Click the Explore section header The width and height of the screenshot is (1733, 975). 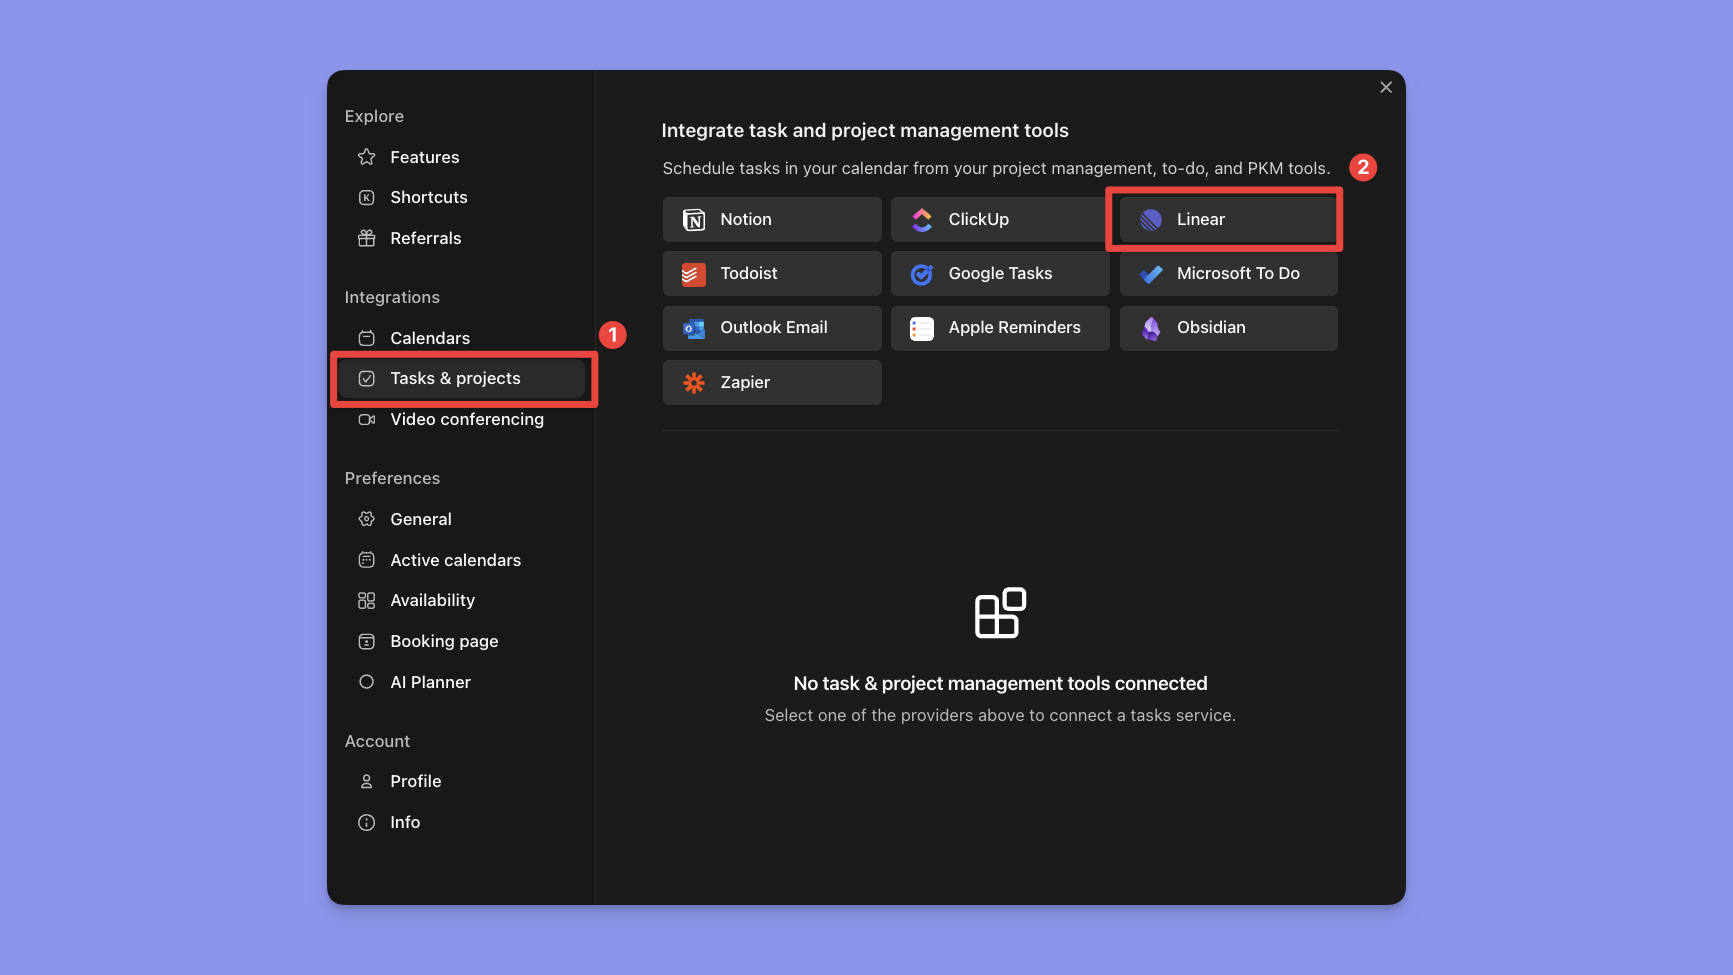tap(374, 117)
